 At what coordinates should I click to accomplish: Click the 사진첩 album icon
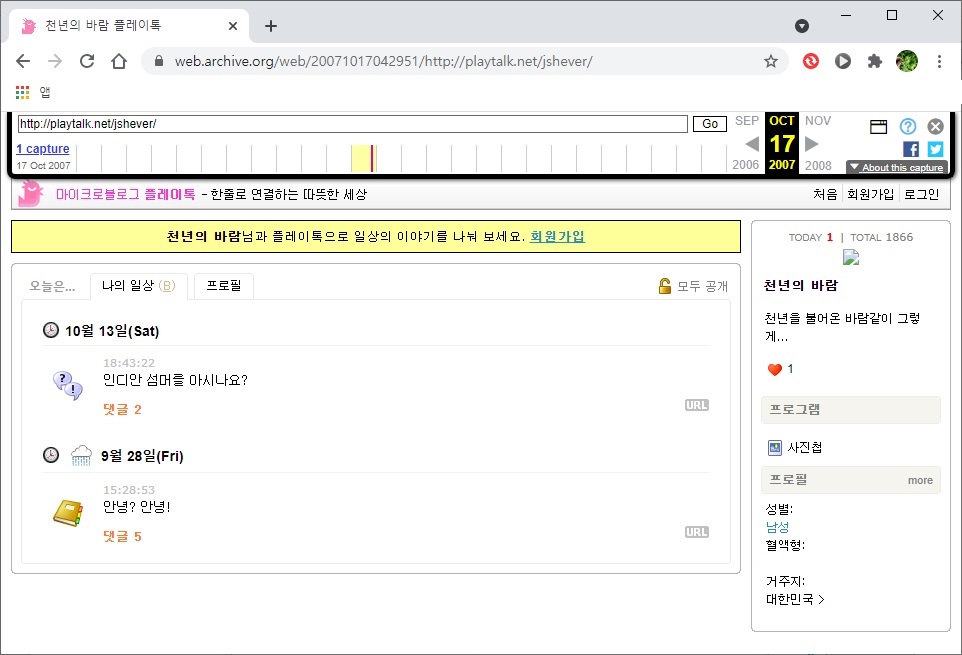[x=775, y=448]
